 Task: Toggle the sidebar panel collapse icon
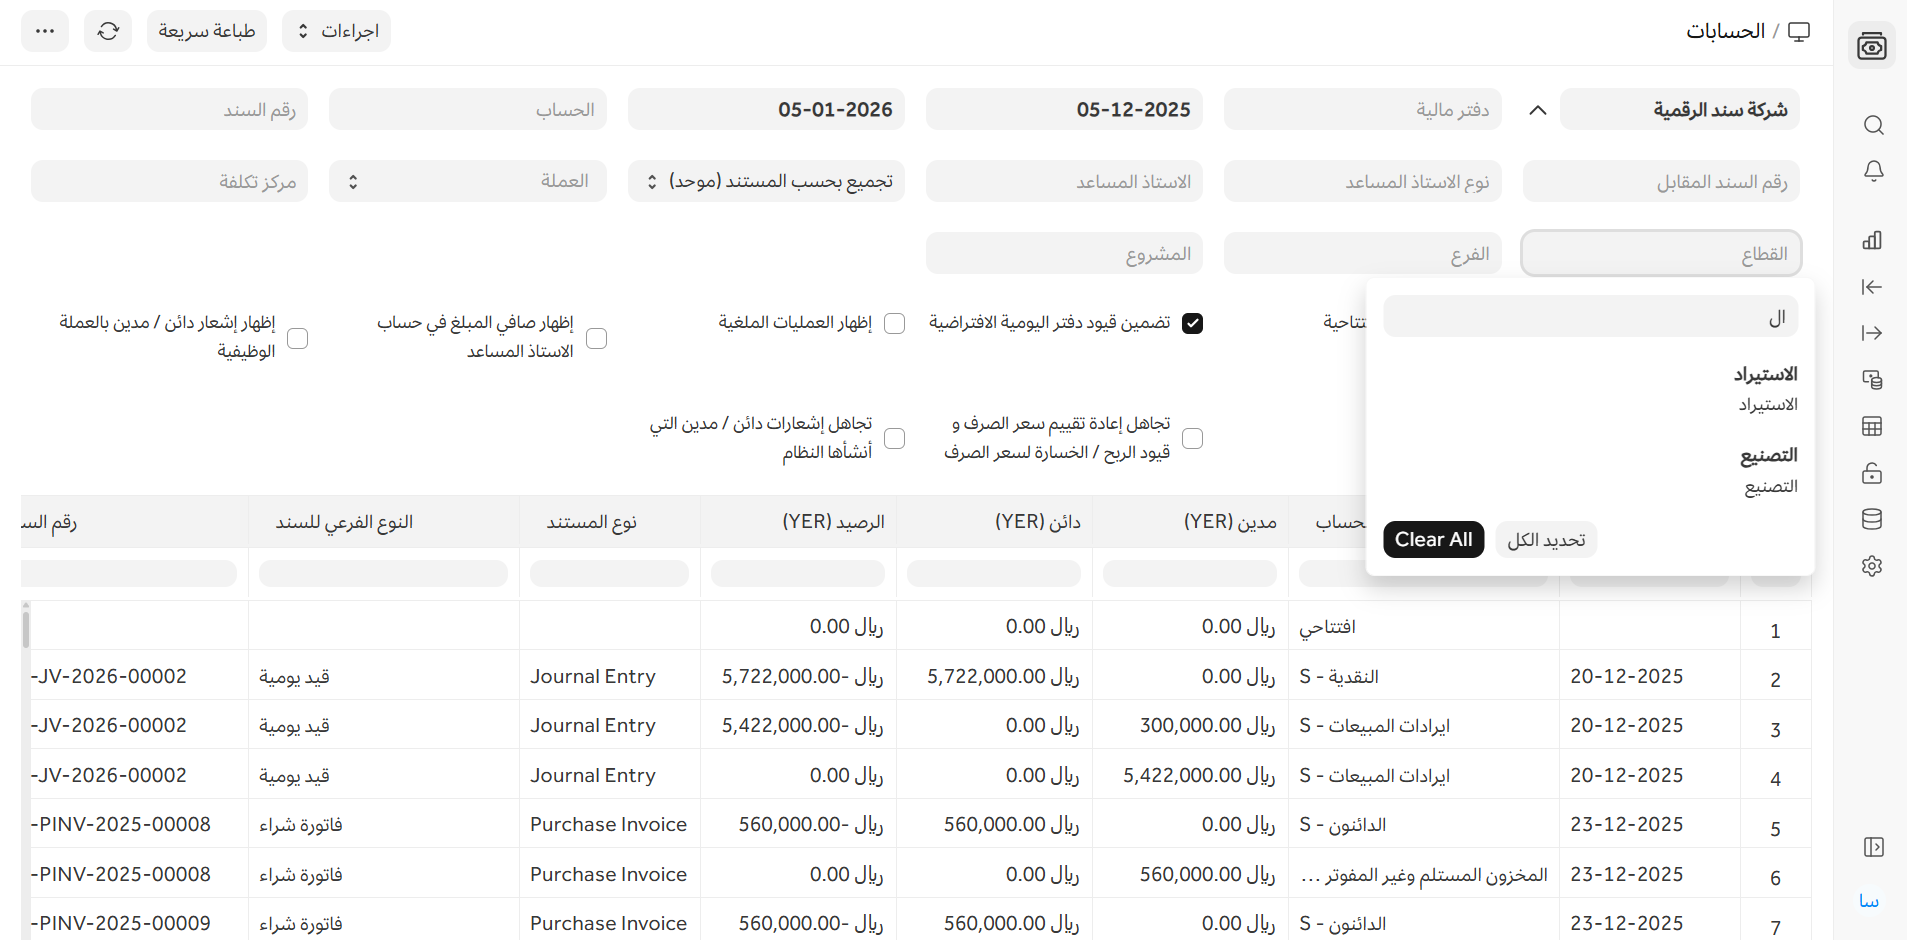(x=1873, y=847)
